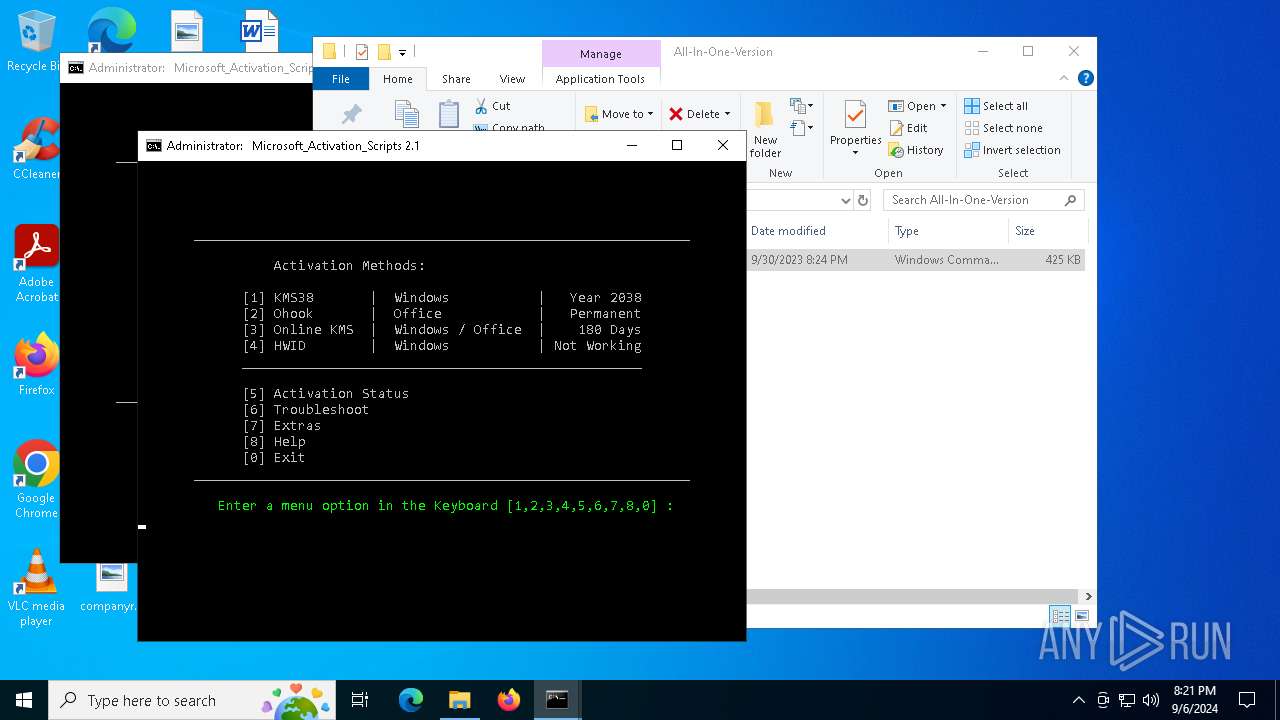
Task: Click the address bar refresh icon
Action: coord(863,200)
